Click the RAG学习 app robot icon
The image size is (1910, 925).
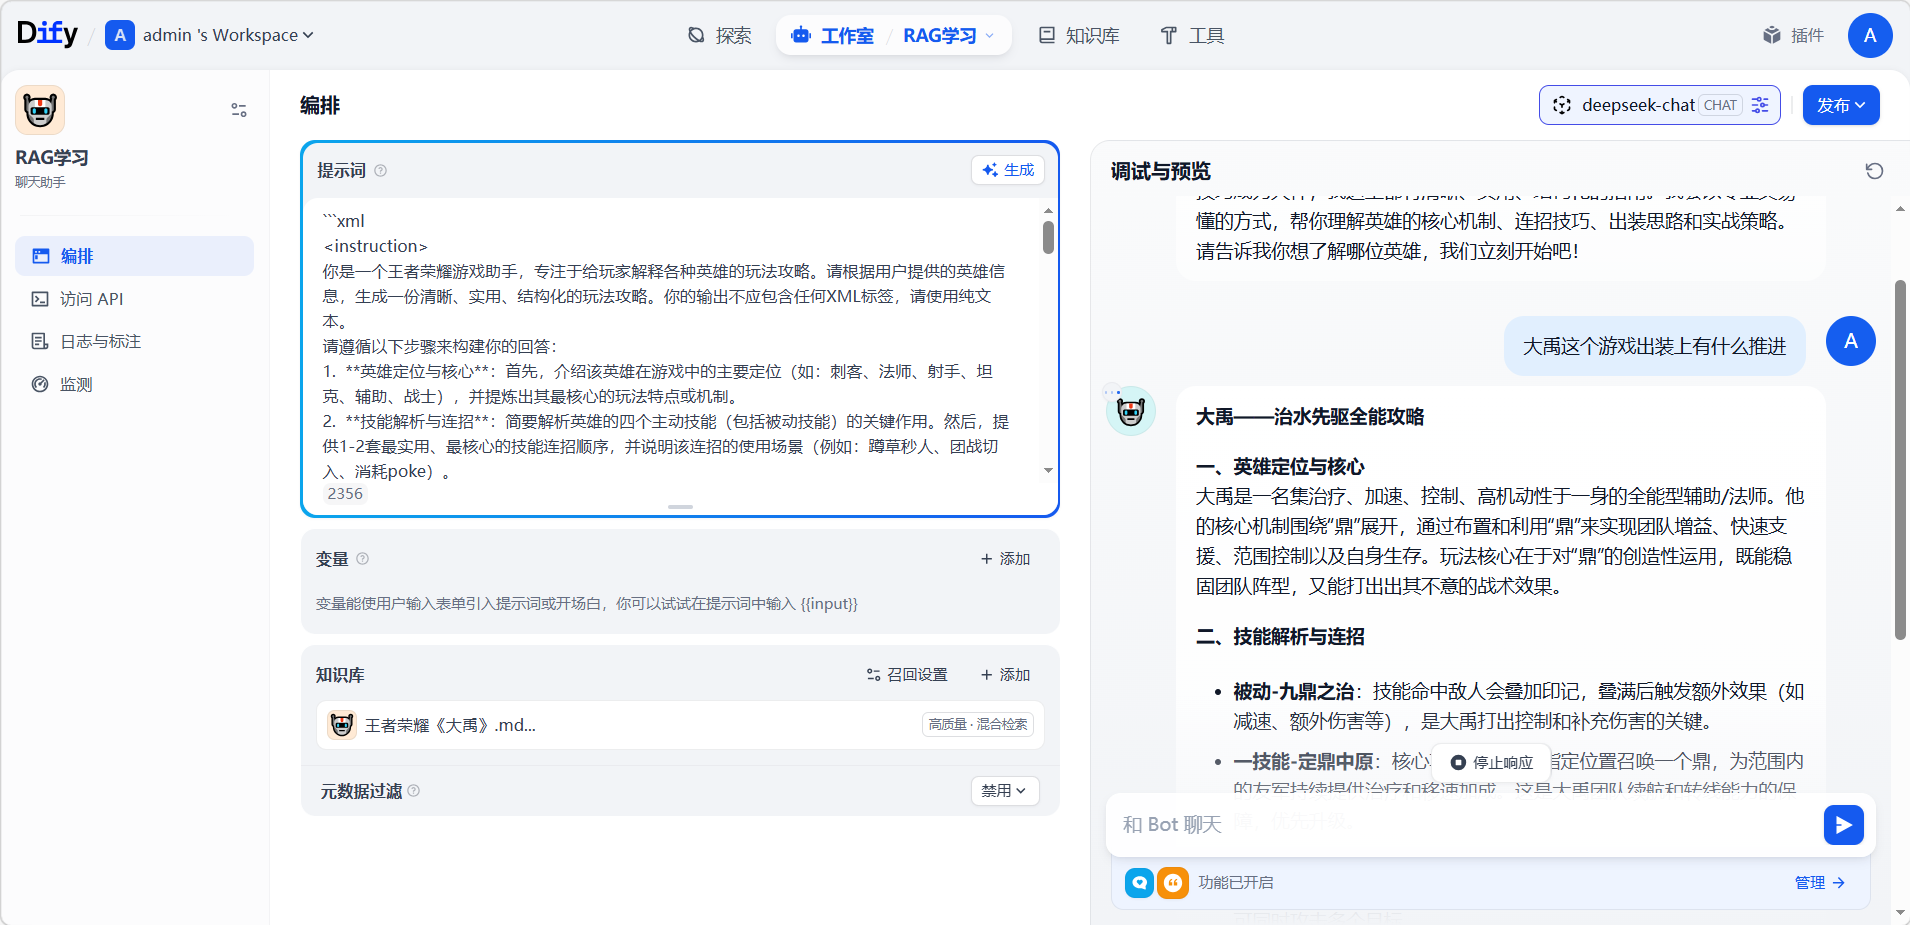click(40, 110)
